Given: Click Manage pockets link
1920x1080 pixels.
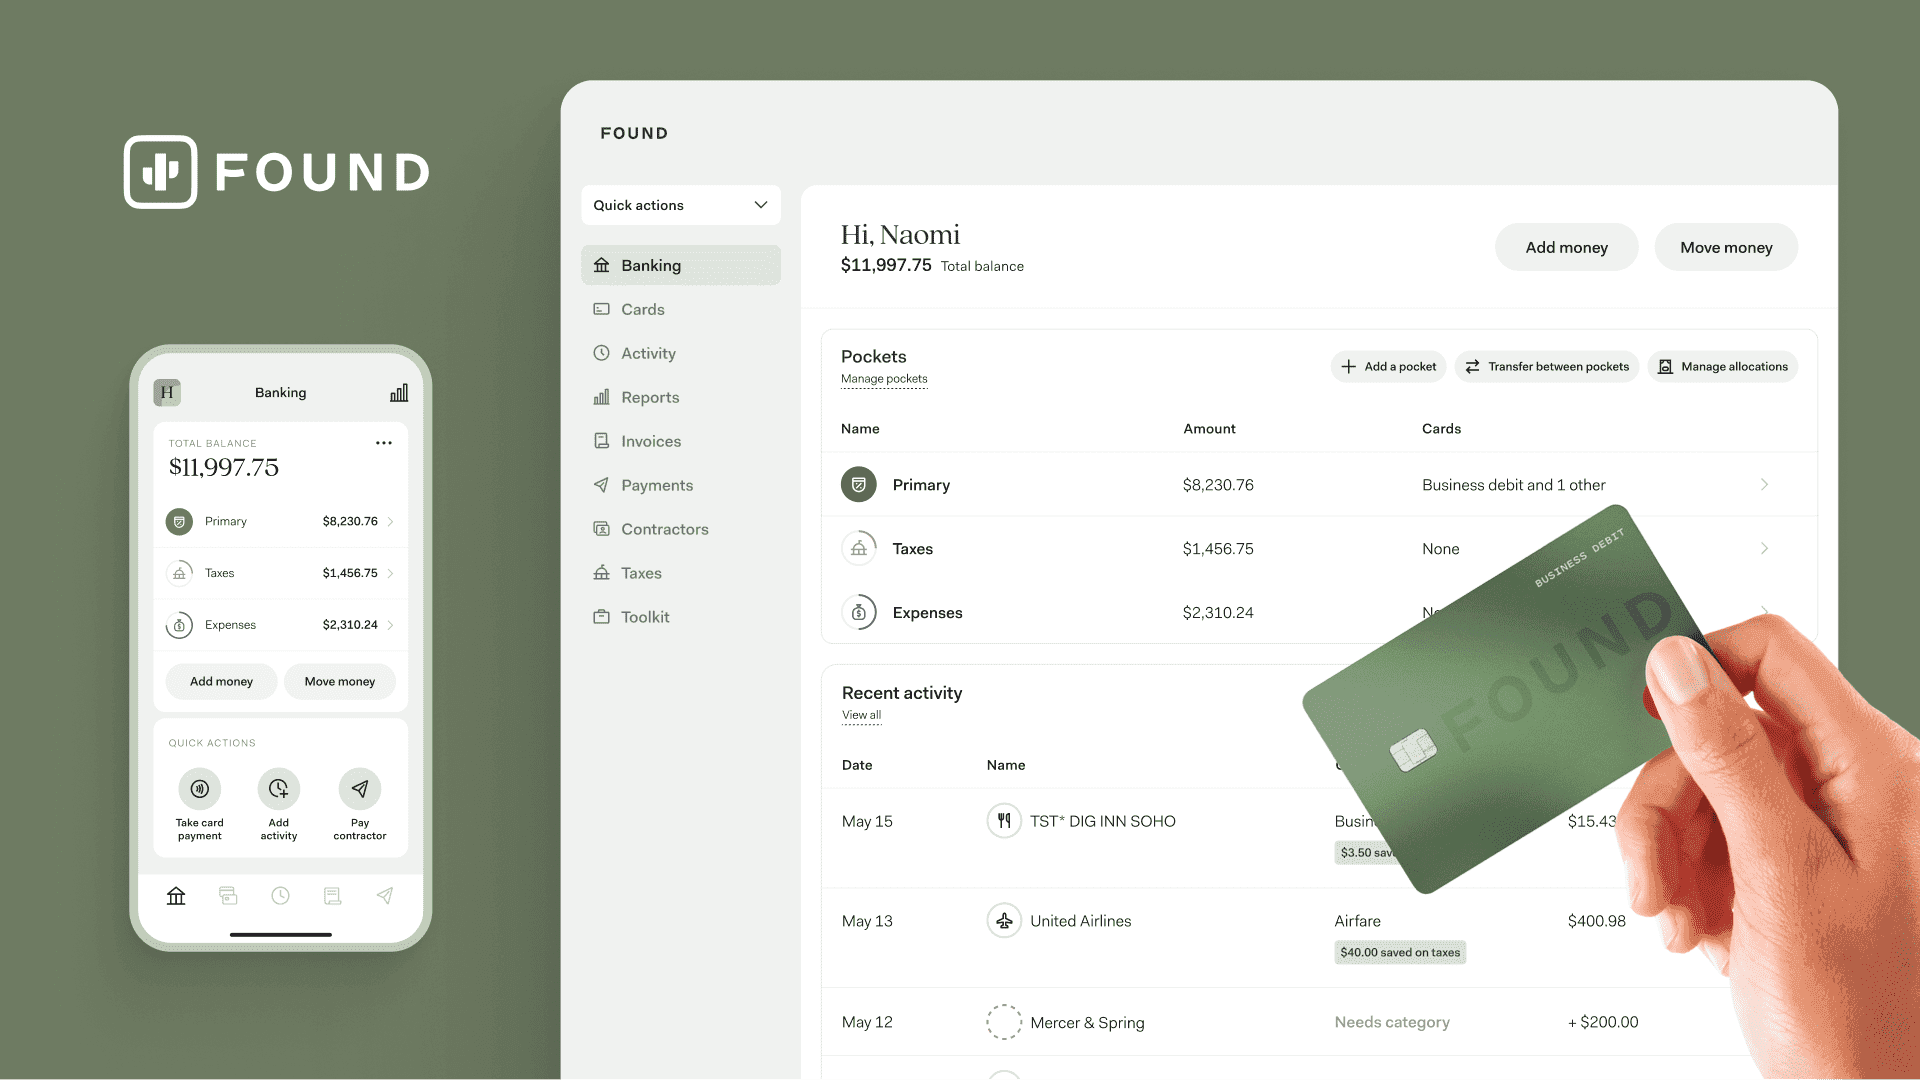Looking at the screenshot, I should tap(884, 379).
